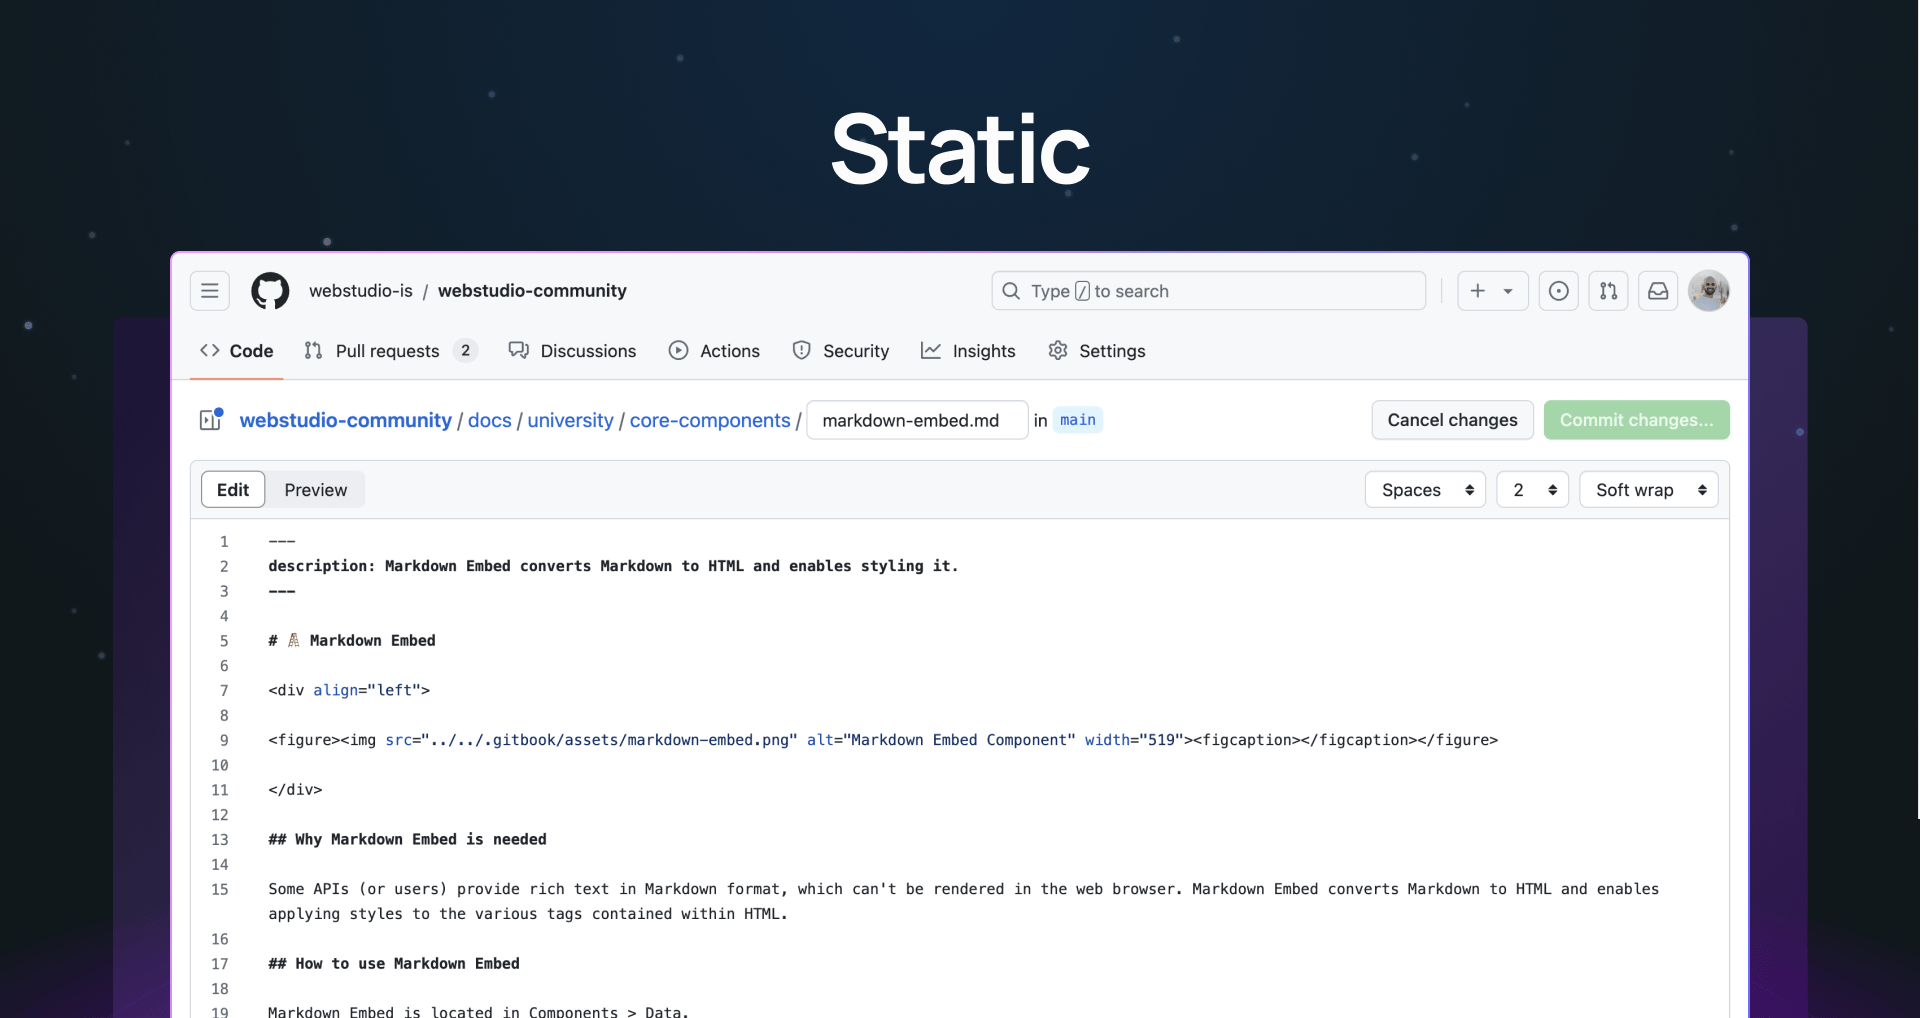Open the notifications inbox icon
Viewport: 1920px width, 1018px height.
click(1658, 291)
